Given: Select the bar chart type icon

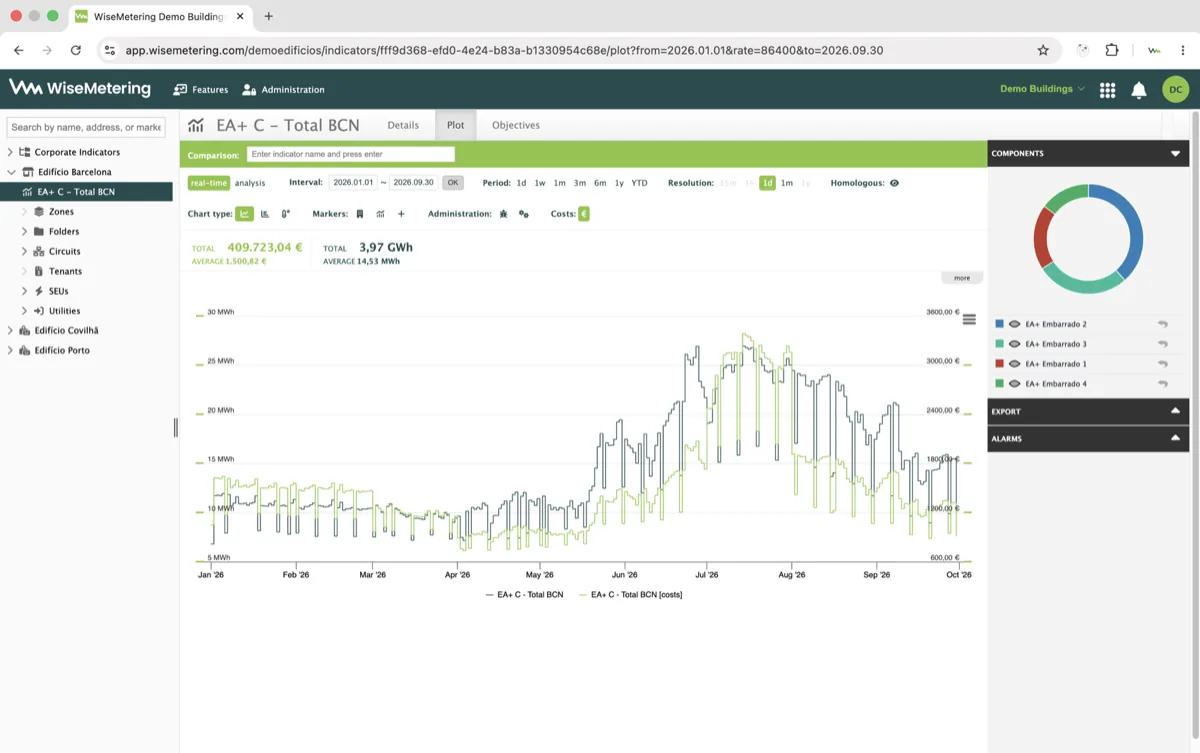Looking at the screenshot, I should (265, 214).
